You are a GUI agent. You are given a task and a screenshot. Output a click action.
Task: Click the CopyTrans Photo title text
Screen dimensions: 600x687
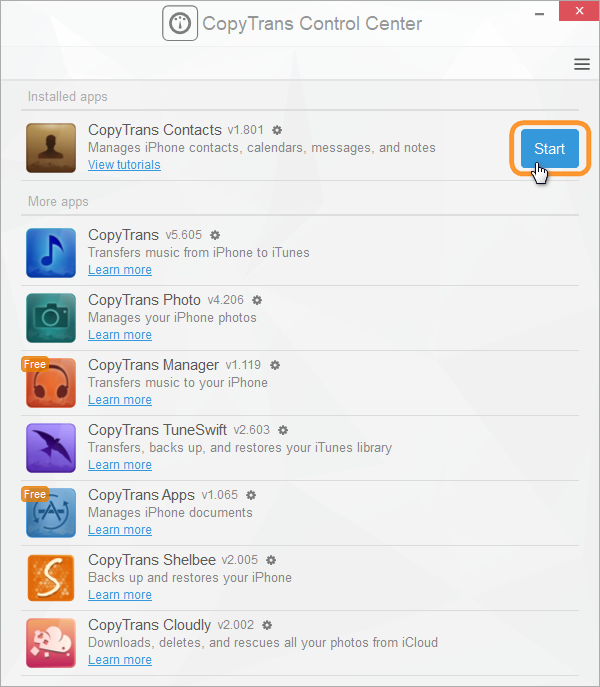tap(144, 300)
